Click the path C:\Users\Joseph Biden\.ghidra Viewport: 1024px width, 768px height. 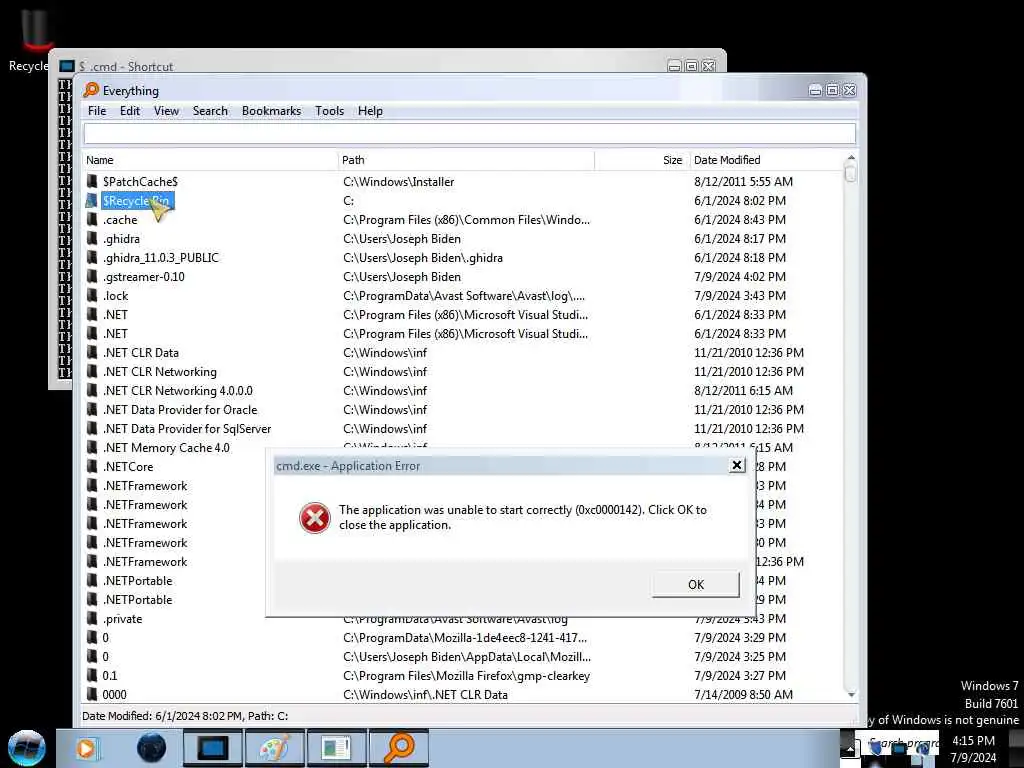[423, 257]
